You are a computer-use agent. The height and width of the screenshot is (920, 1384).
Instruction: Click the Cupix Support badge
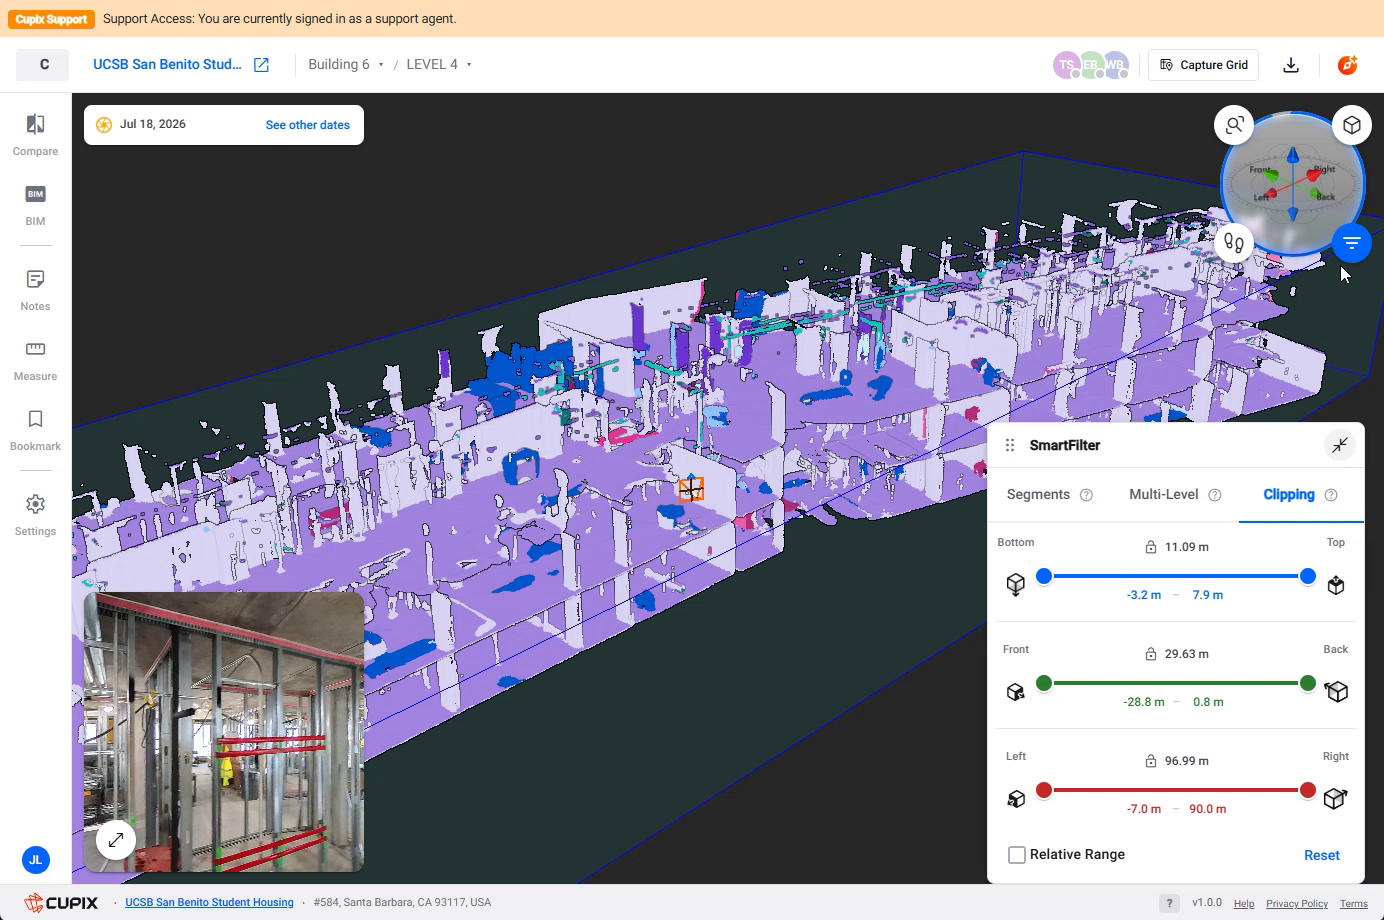[52, 19]
